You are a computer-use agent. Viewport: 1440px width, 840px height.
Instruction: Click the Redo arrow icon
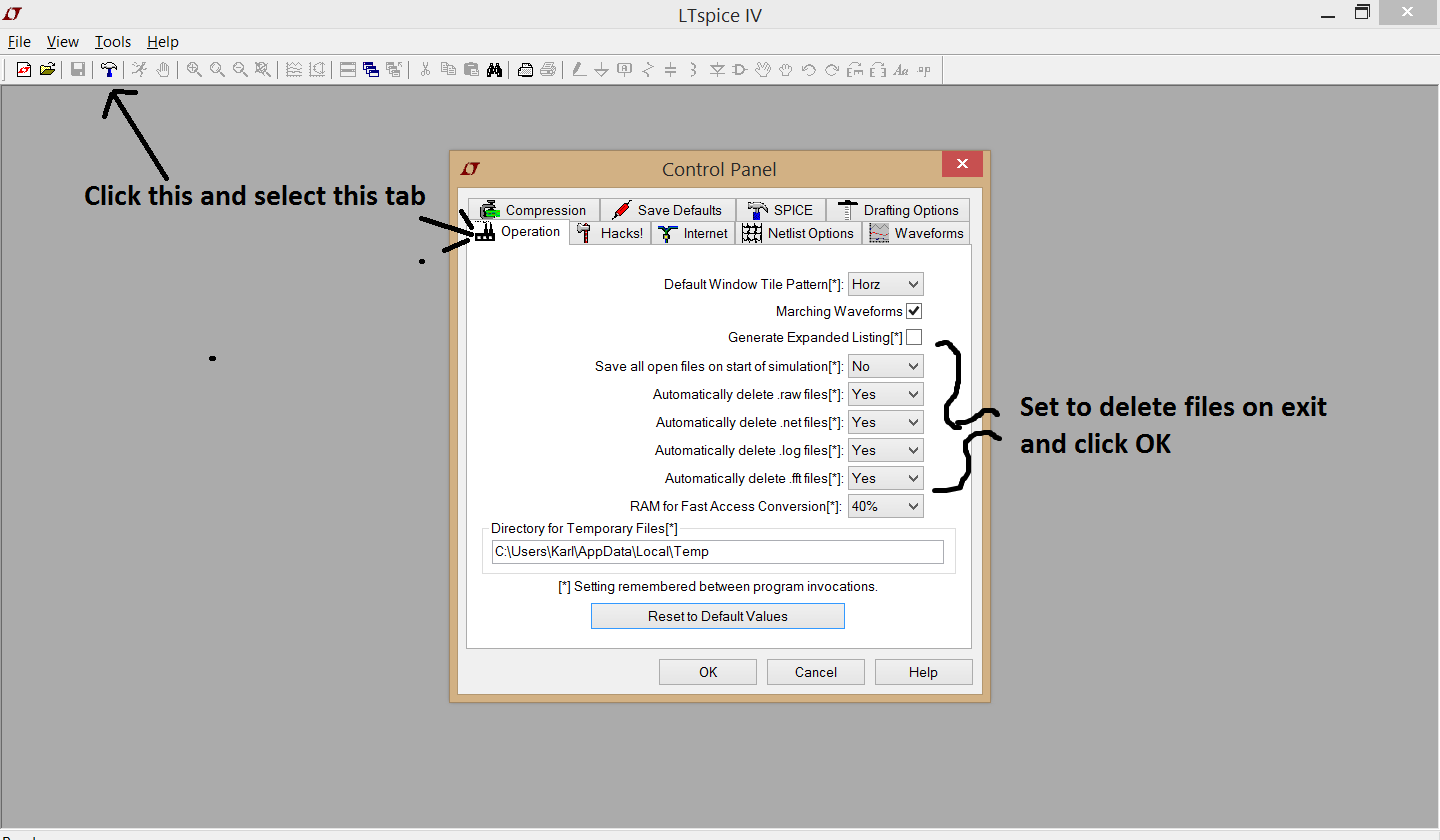[832, 69]
